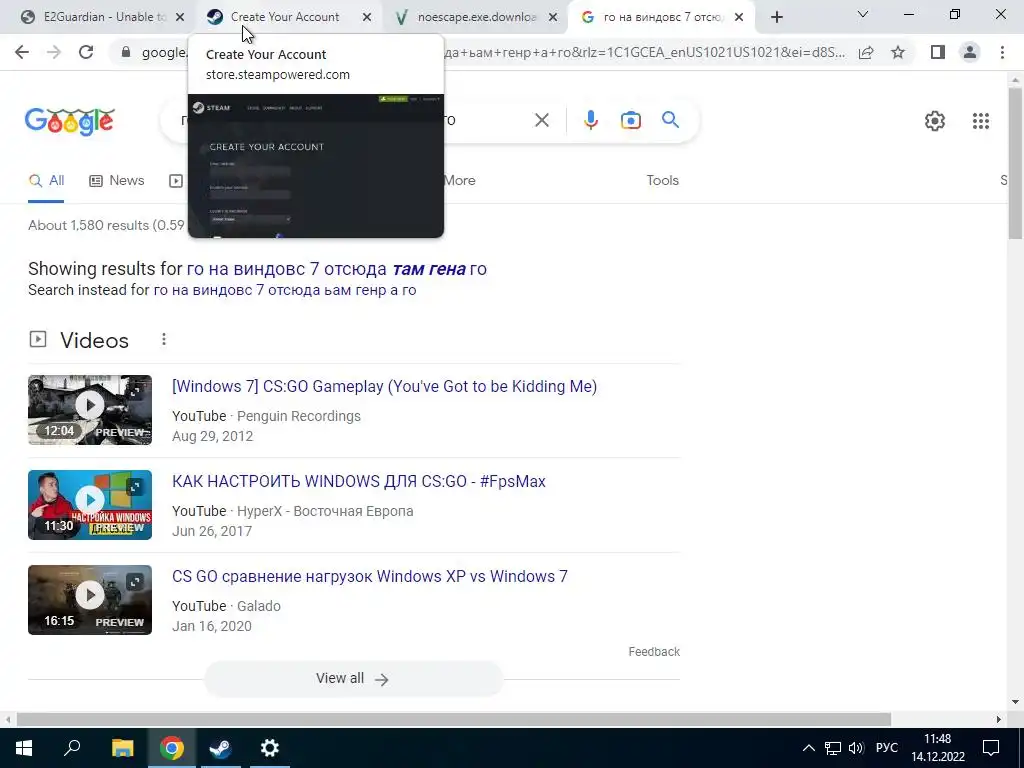The image size is (1024, 768).
Task: Play the 12:04 CS:GO Gameplay thumbnail
Action: pos(90,409)
